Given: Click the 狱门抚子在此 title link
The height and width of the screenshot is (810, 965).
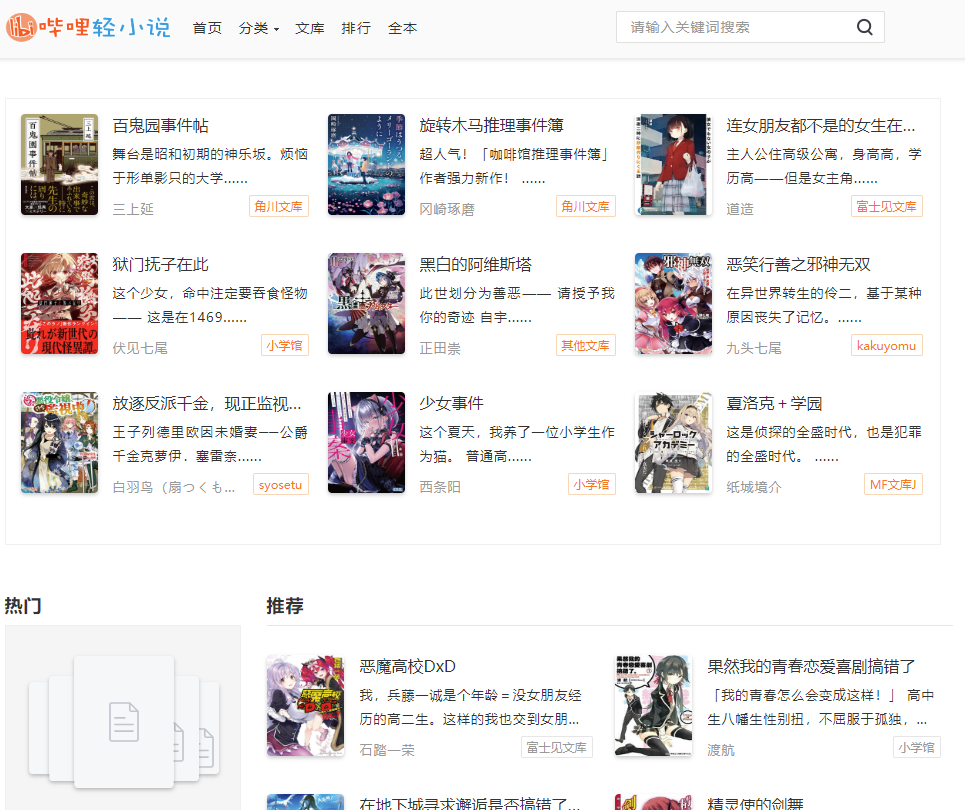Looking at the screenshot, I should 161,265.
